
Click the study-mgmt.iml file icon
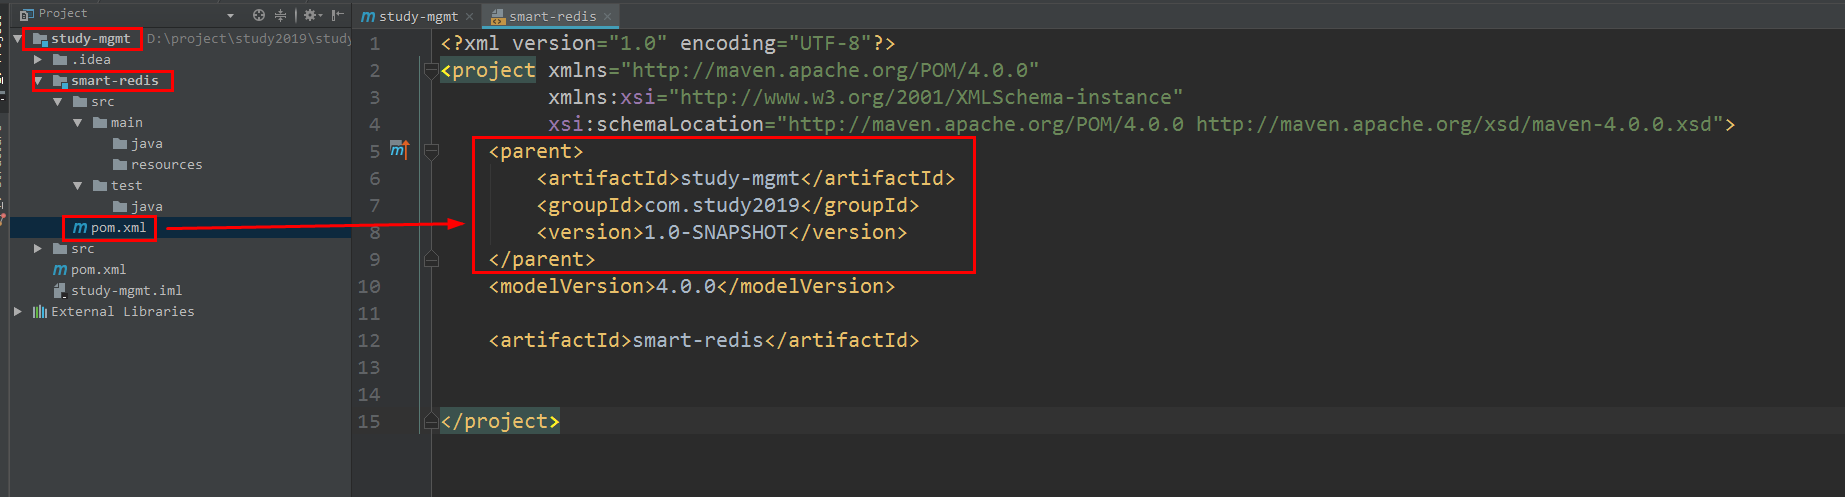[x=60, y=291]
